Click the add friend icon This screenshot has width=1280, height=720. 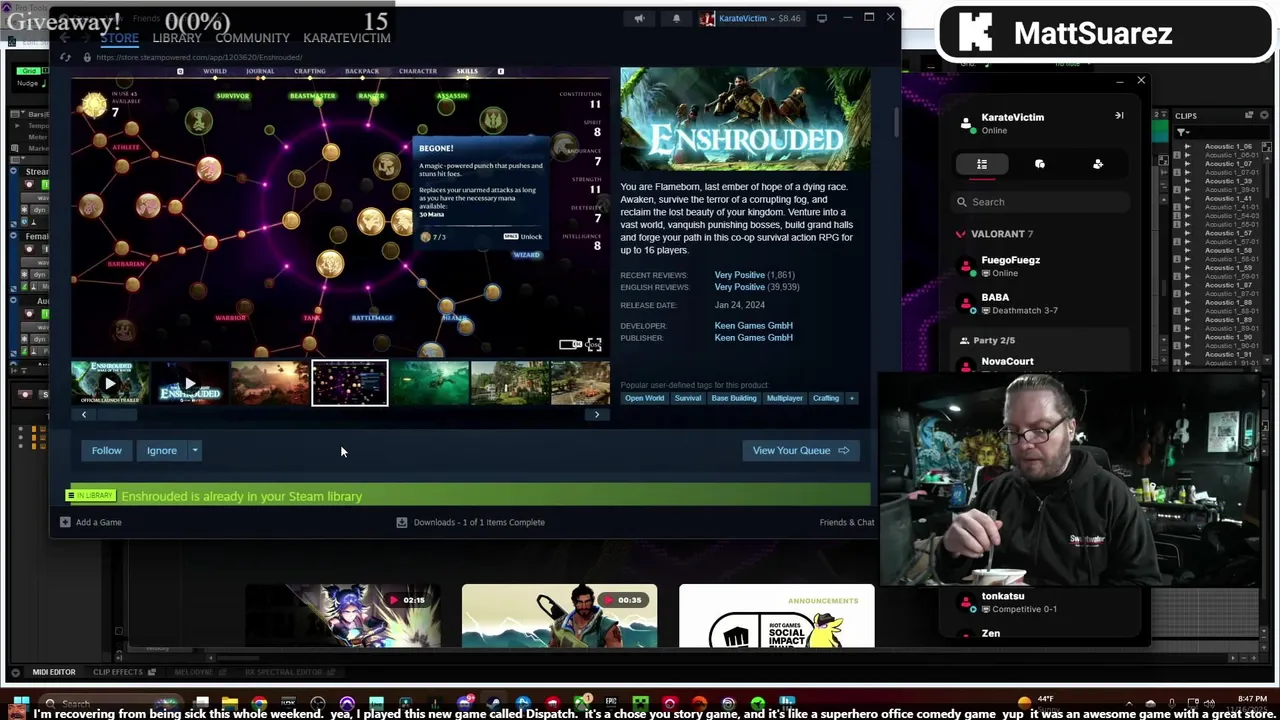pos(1098,164)
